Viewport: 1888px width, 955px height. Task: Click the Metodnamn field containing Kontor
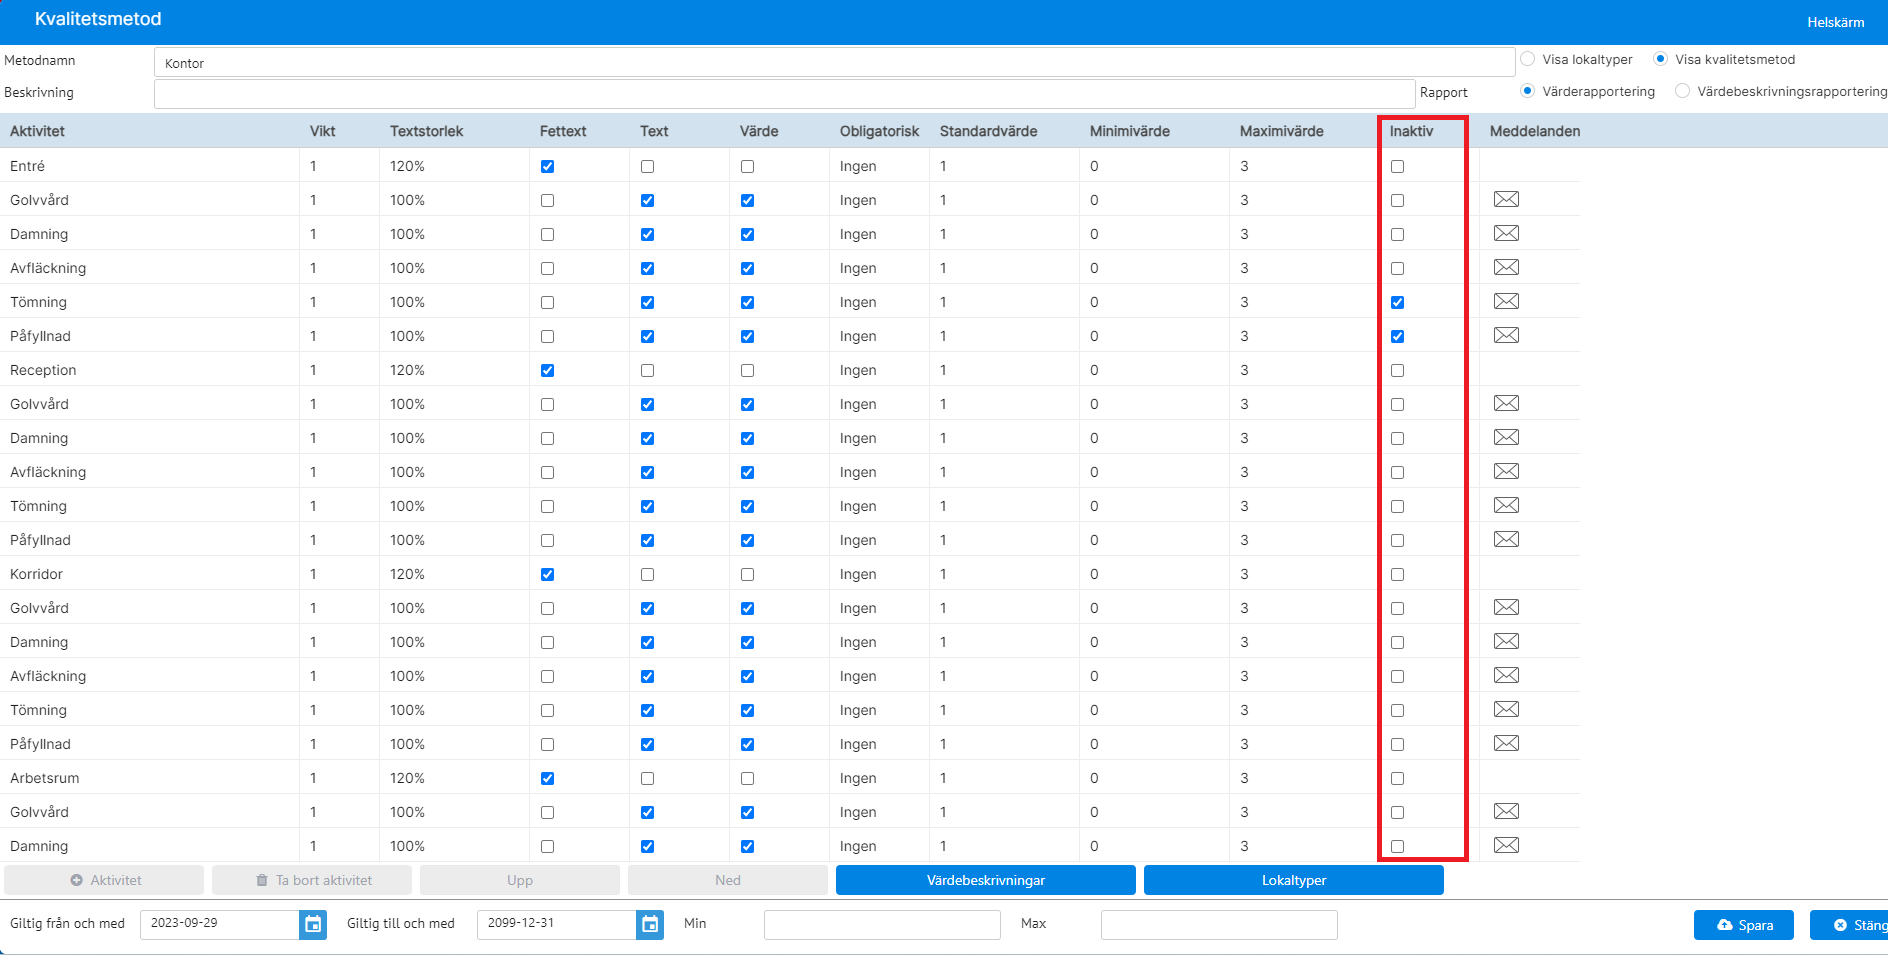(x=834, y=62)
